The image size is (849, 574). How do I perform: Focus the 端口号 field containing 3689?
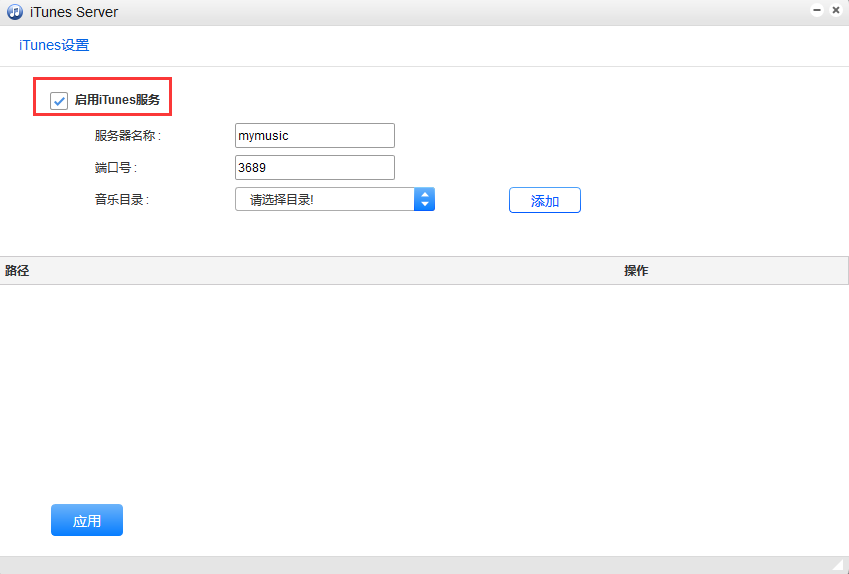point(315,167)
